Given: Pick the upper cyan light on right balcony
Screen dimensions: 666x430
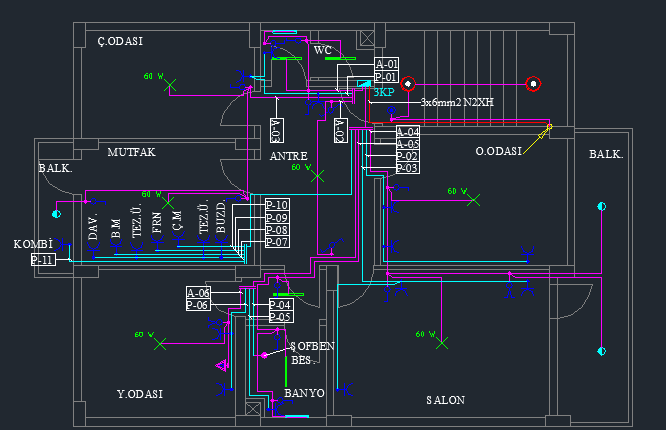Looking at the screenshot, I should point(601,206).
